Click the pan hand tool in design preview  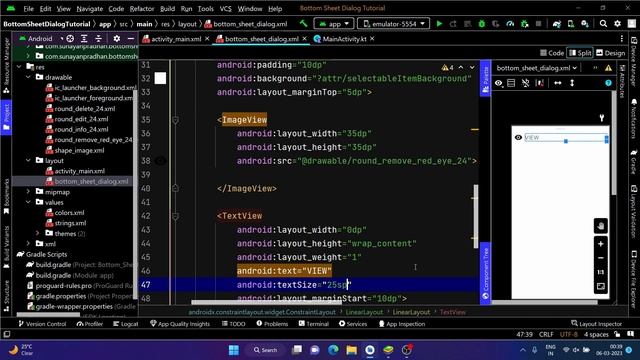600,226
